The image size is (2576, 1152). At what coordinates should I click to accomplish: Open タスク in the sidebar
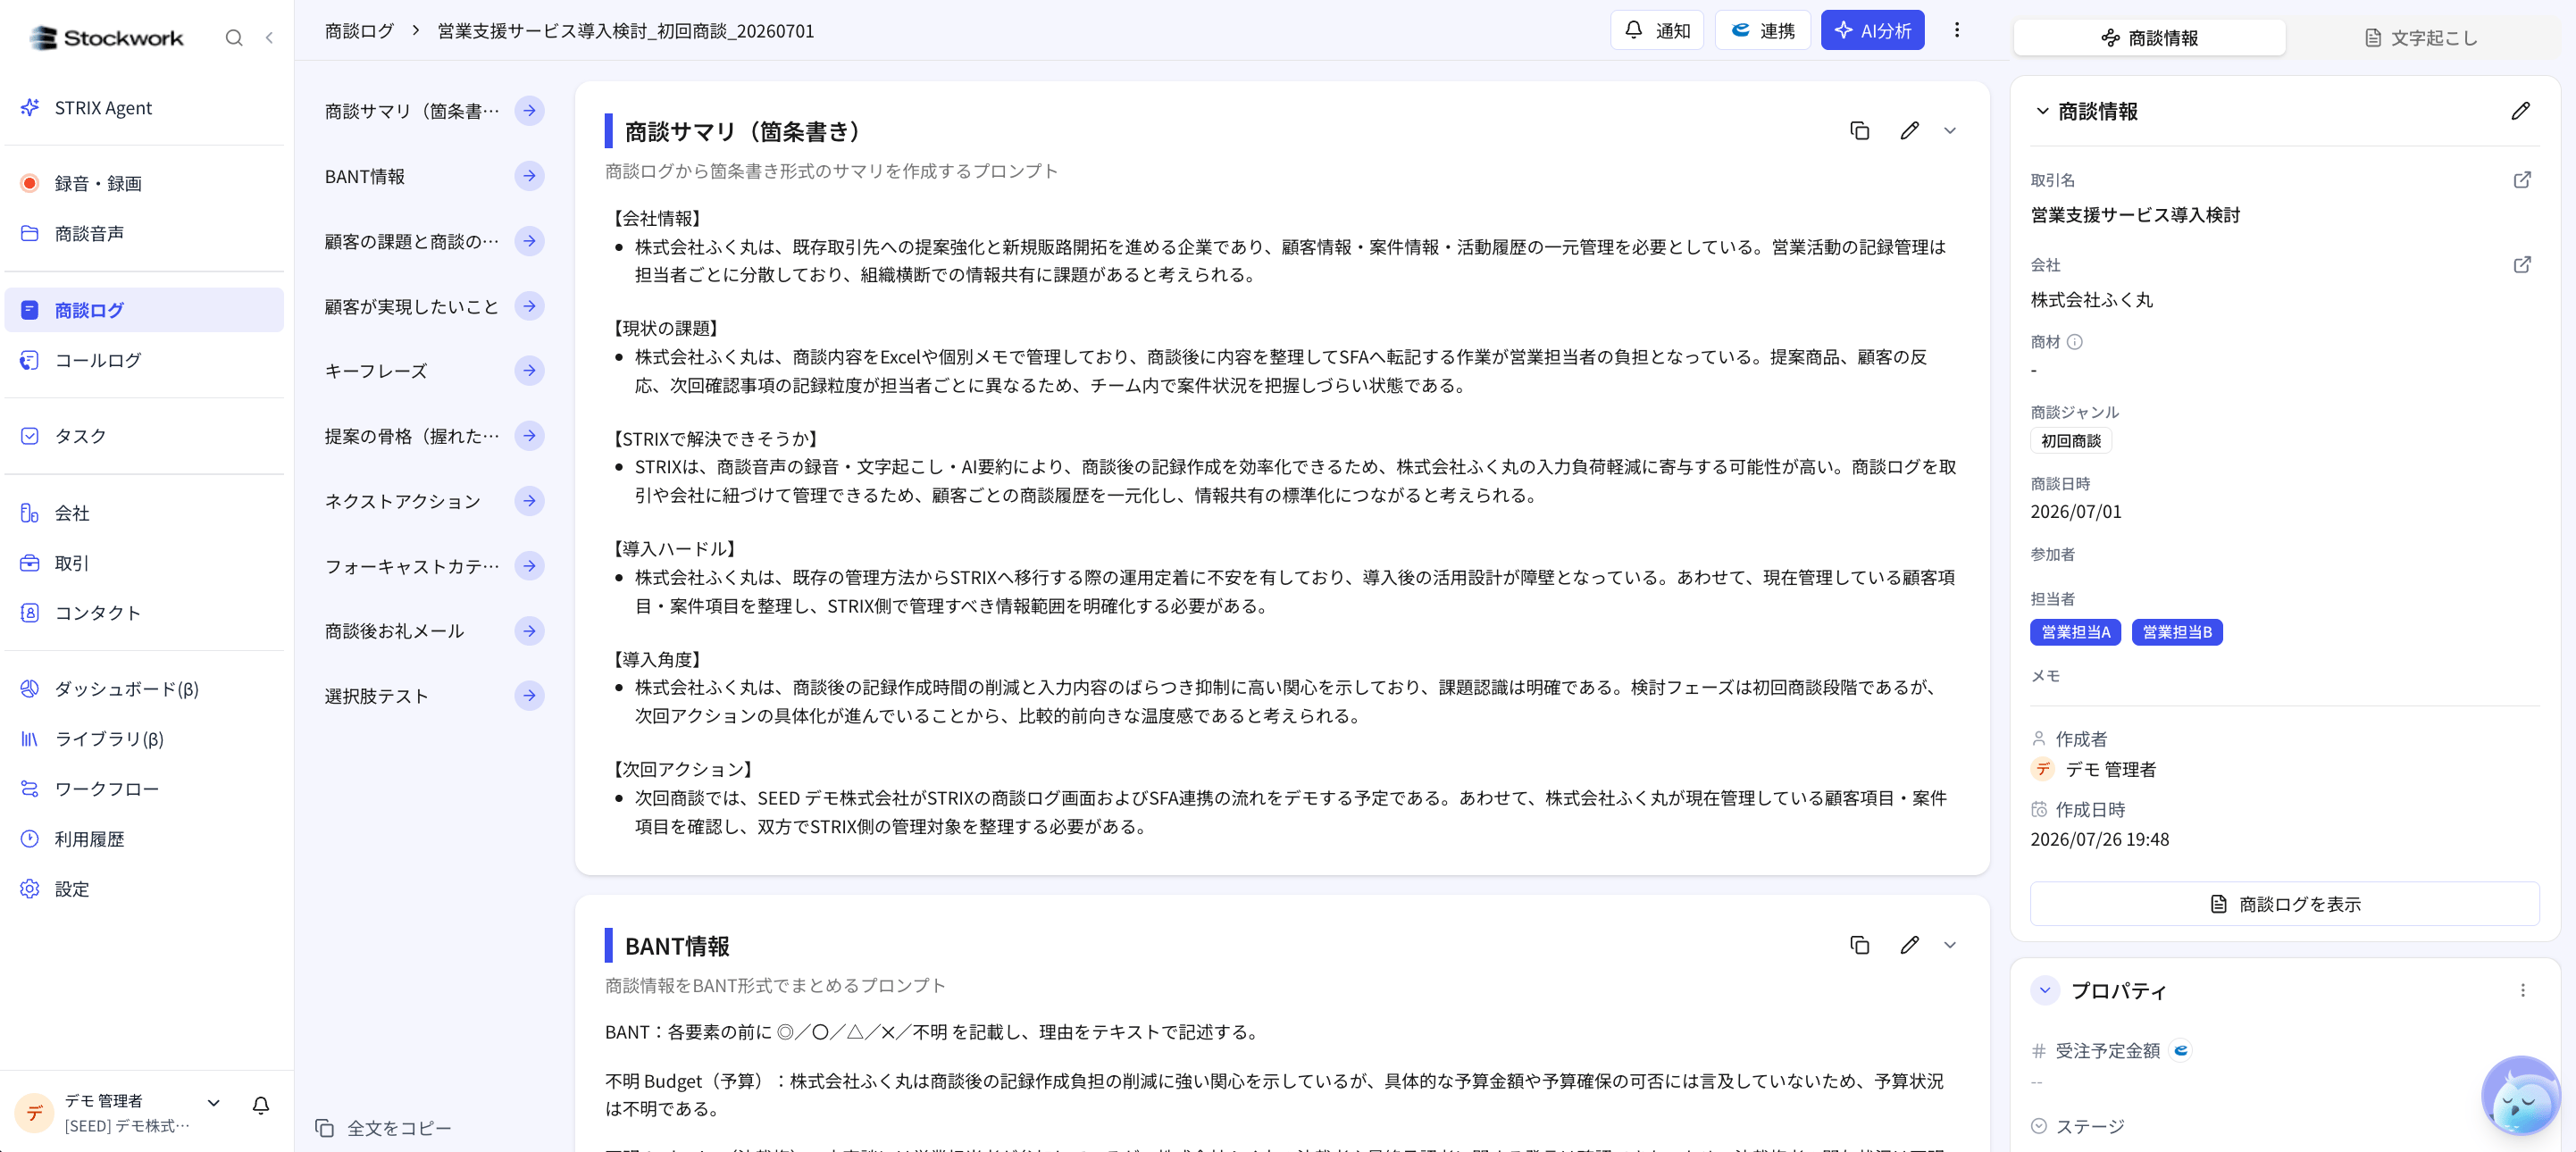(144, 436)
